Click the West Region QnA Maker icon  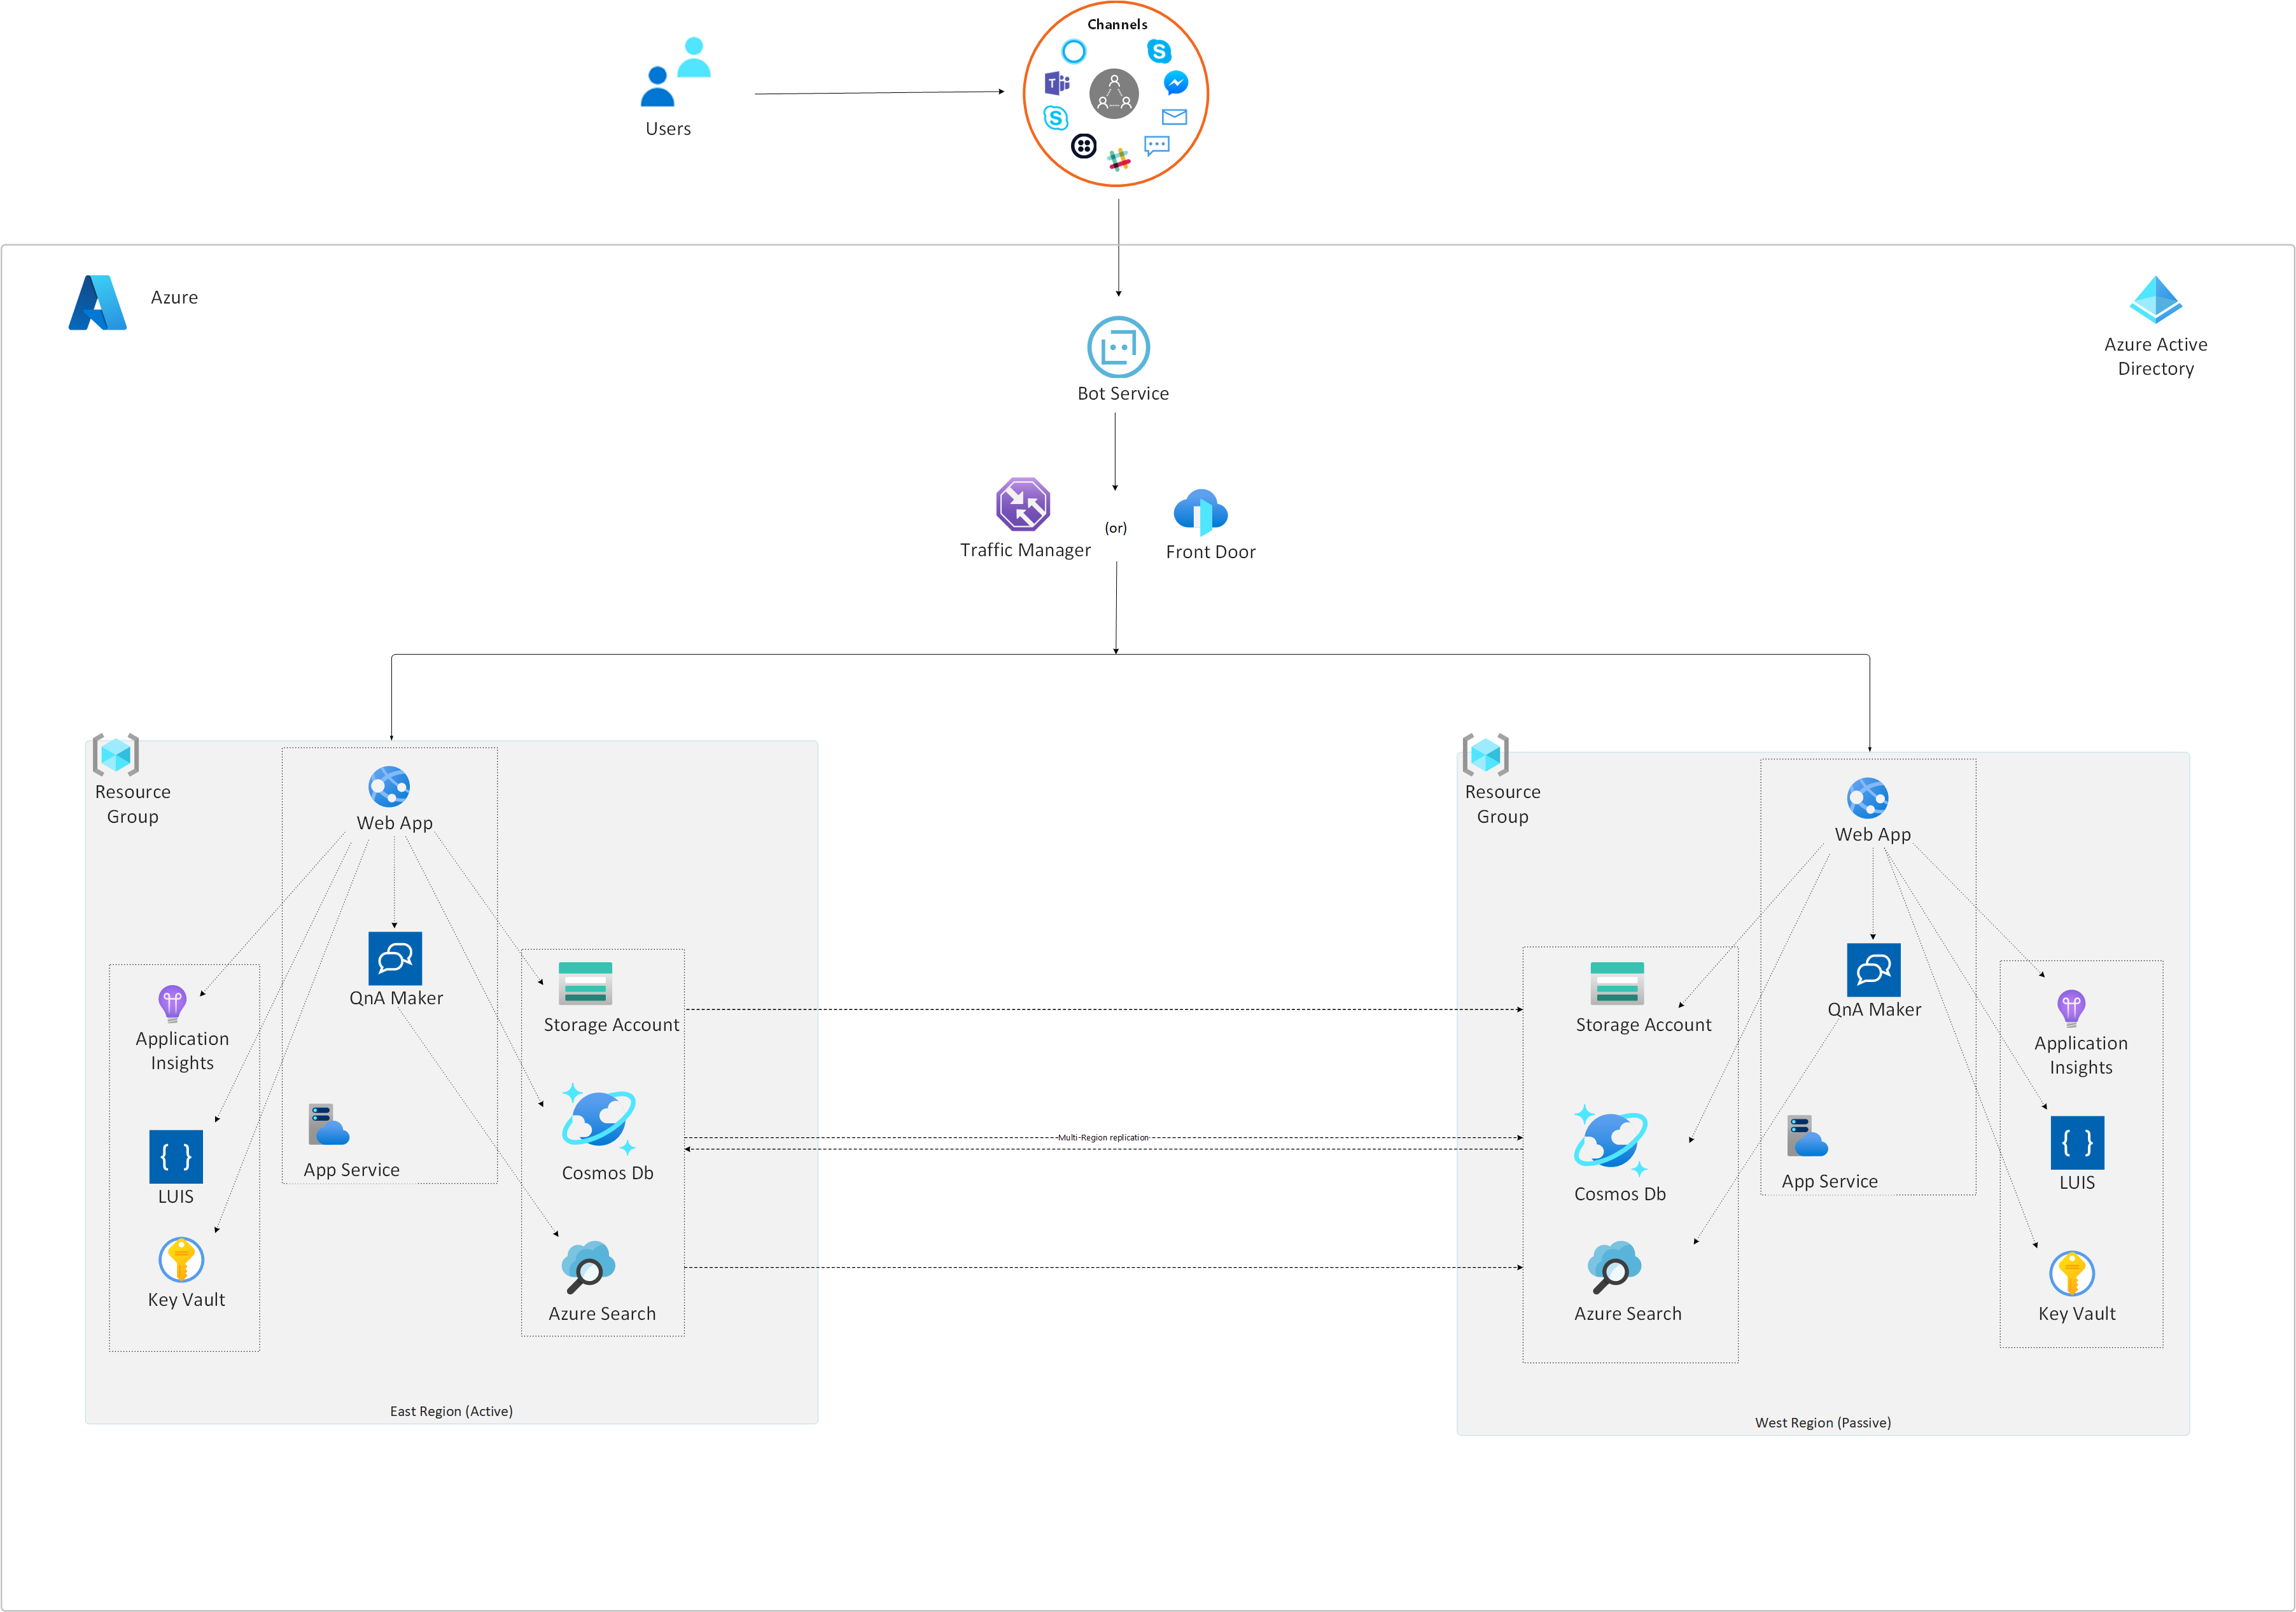point(1873,970)
